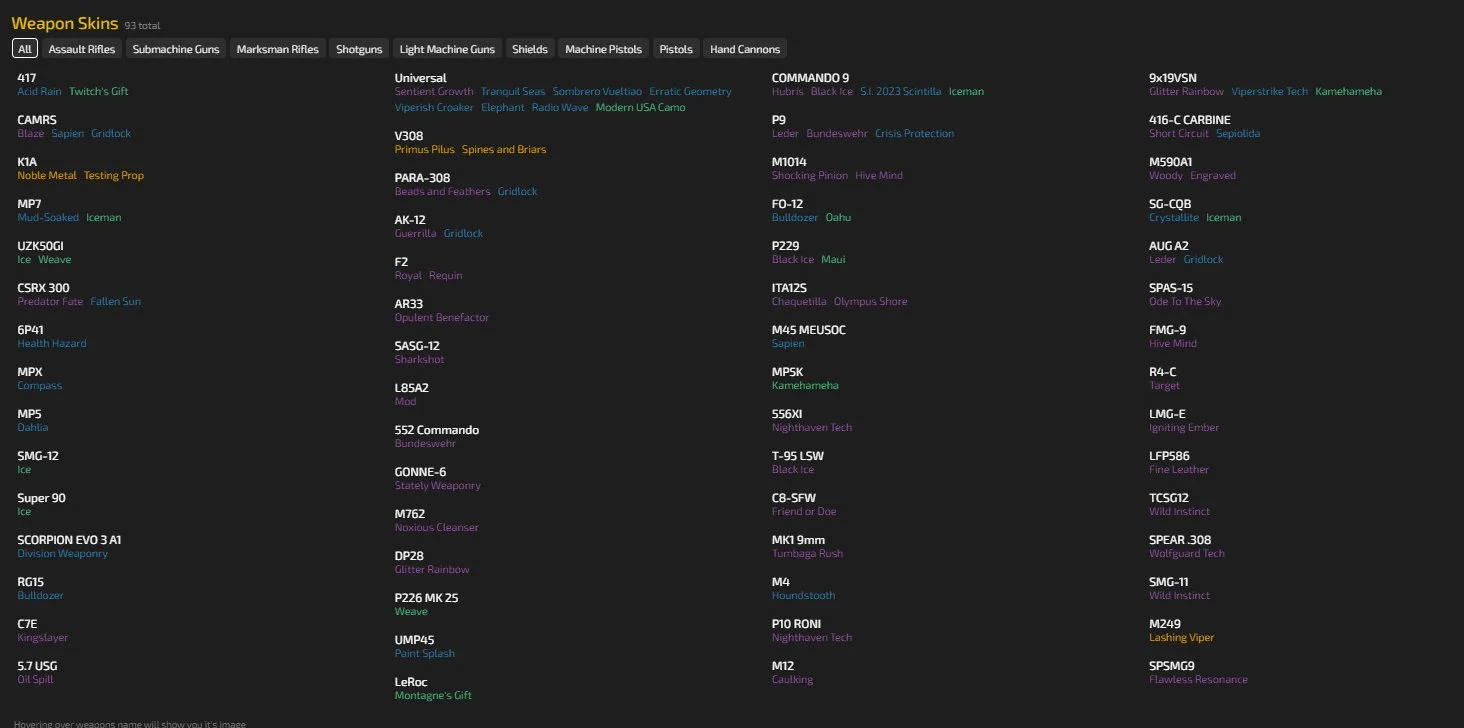This screenshot has width=1464, height=728.
Task: Click the SCORPION EVO 3 A1 weapon name
Action: 69,539
